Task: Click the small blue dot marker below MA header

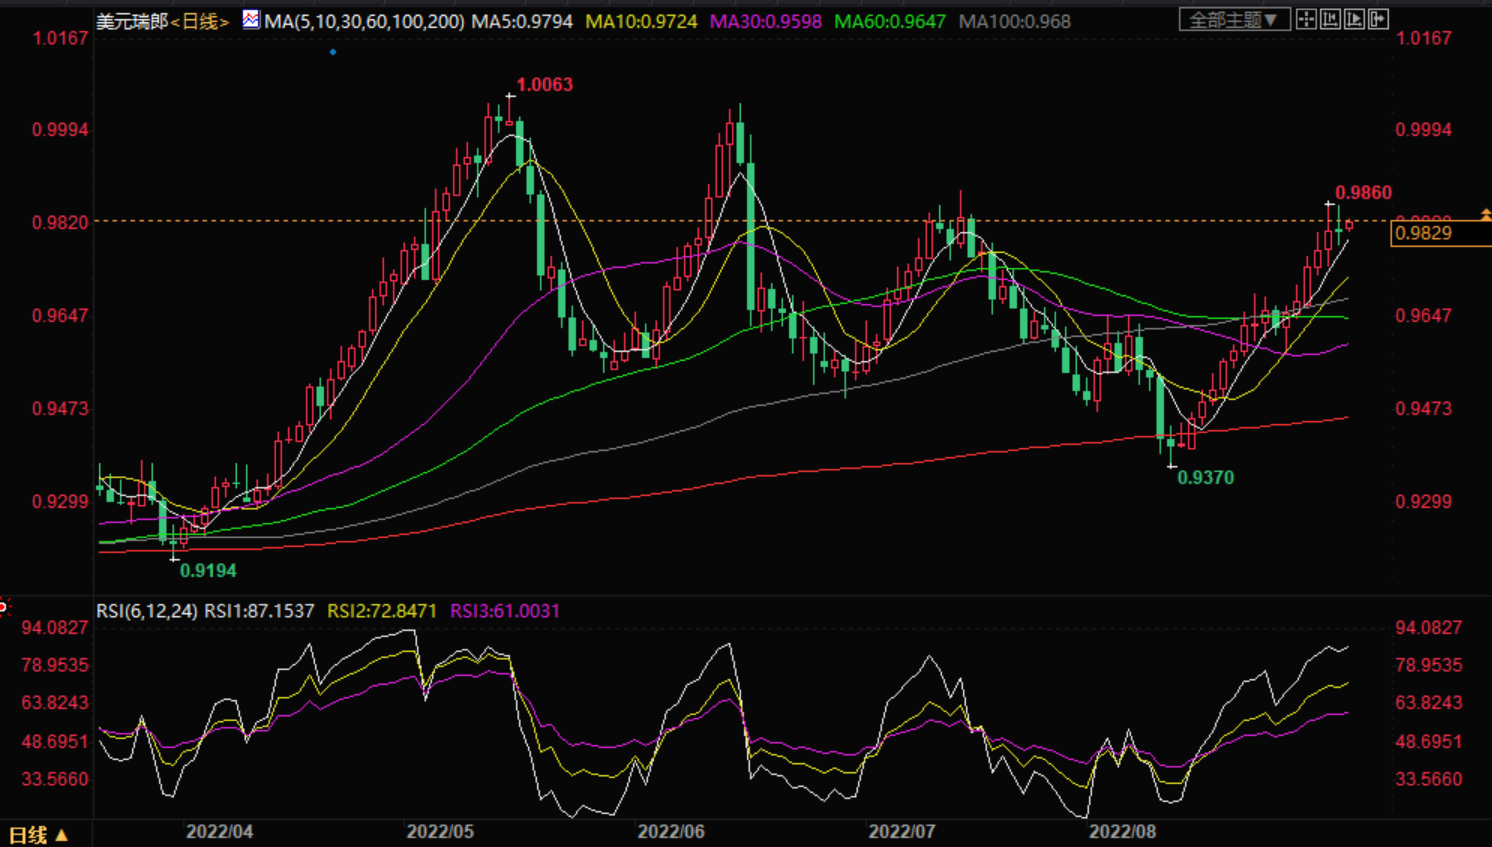Action: pos(333,52)
